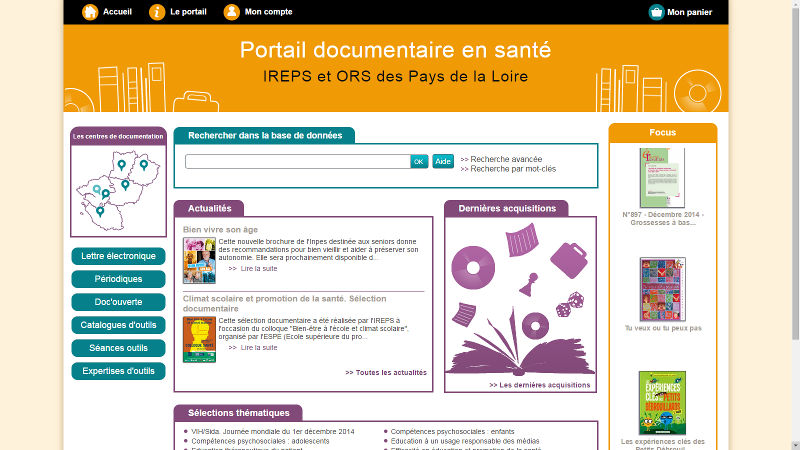
Task: Click the Le portail info icon
Action: coord(157,12)
